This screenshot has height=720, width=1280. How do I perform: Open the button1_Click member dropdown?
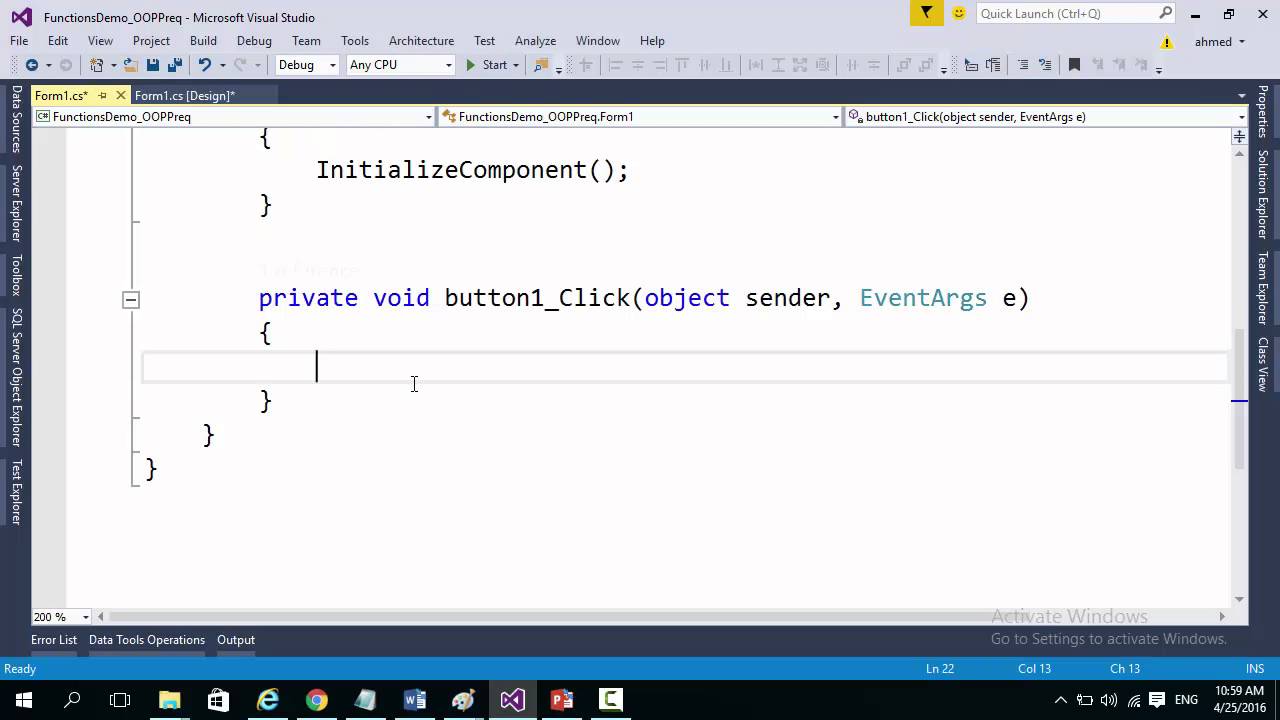click(x=1046, y=117)
